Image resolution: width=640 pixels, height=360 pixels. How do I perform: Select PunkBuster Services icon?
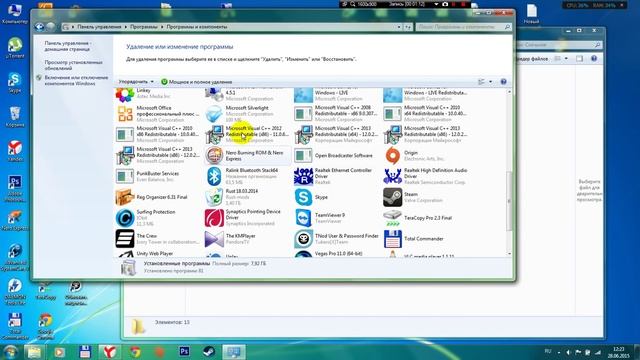125,176
